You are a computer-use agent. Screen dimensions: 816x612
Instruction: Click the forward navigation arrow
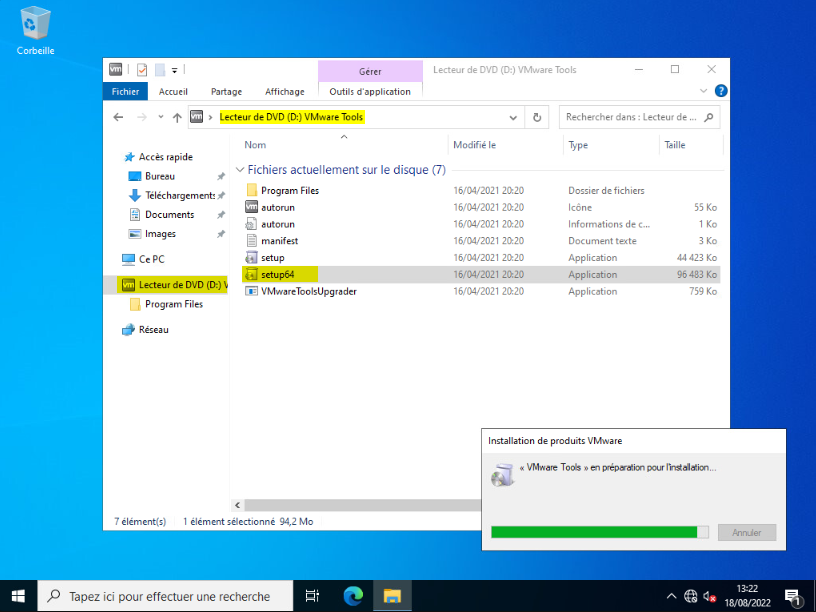tap(142, 117)
